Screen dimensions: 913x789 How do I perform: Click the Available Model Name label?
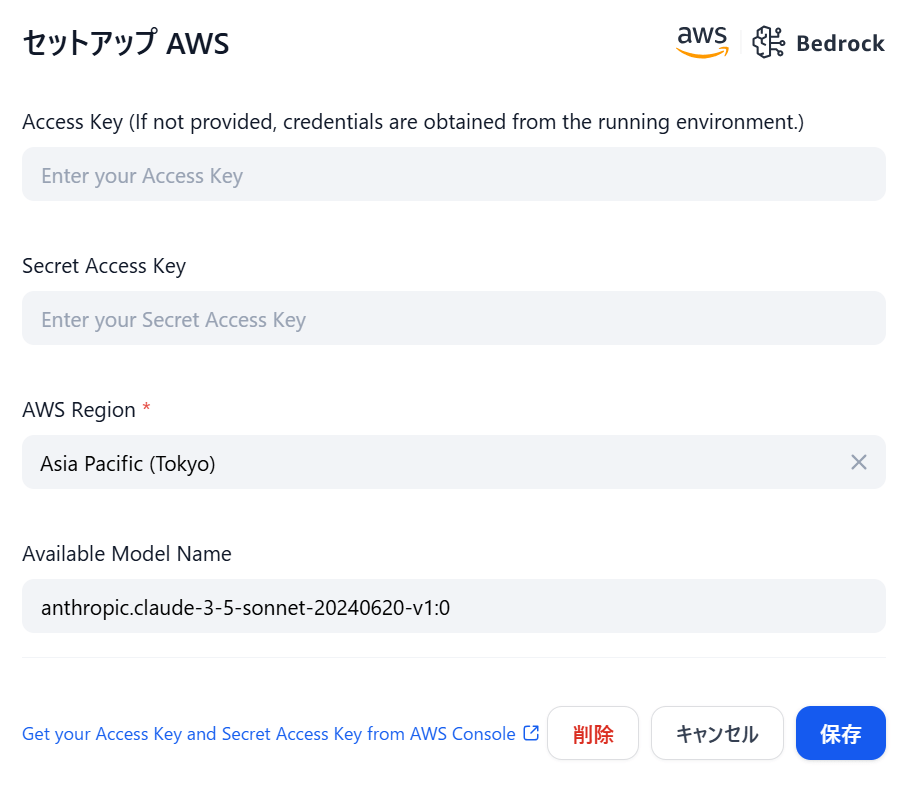point(126,554)
